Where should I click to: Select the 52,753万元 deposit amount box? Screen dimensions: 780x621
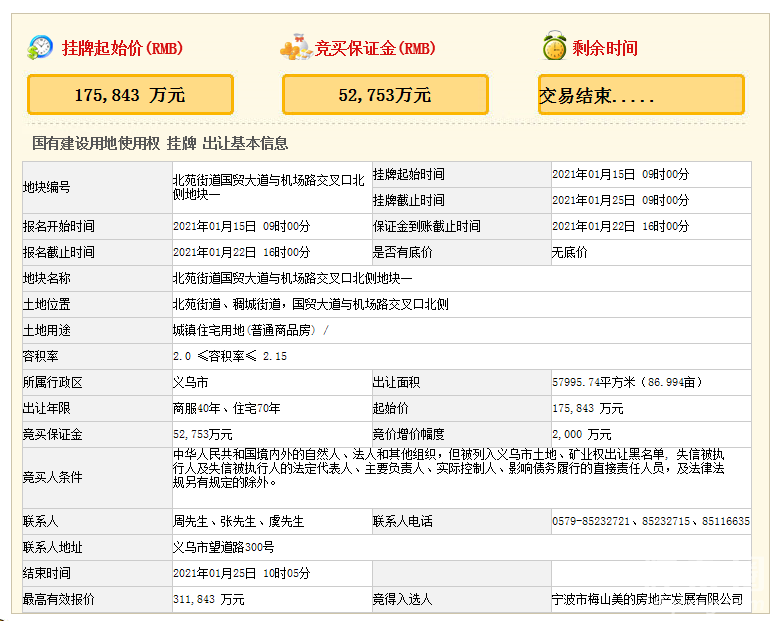click(385, 95)
